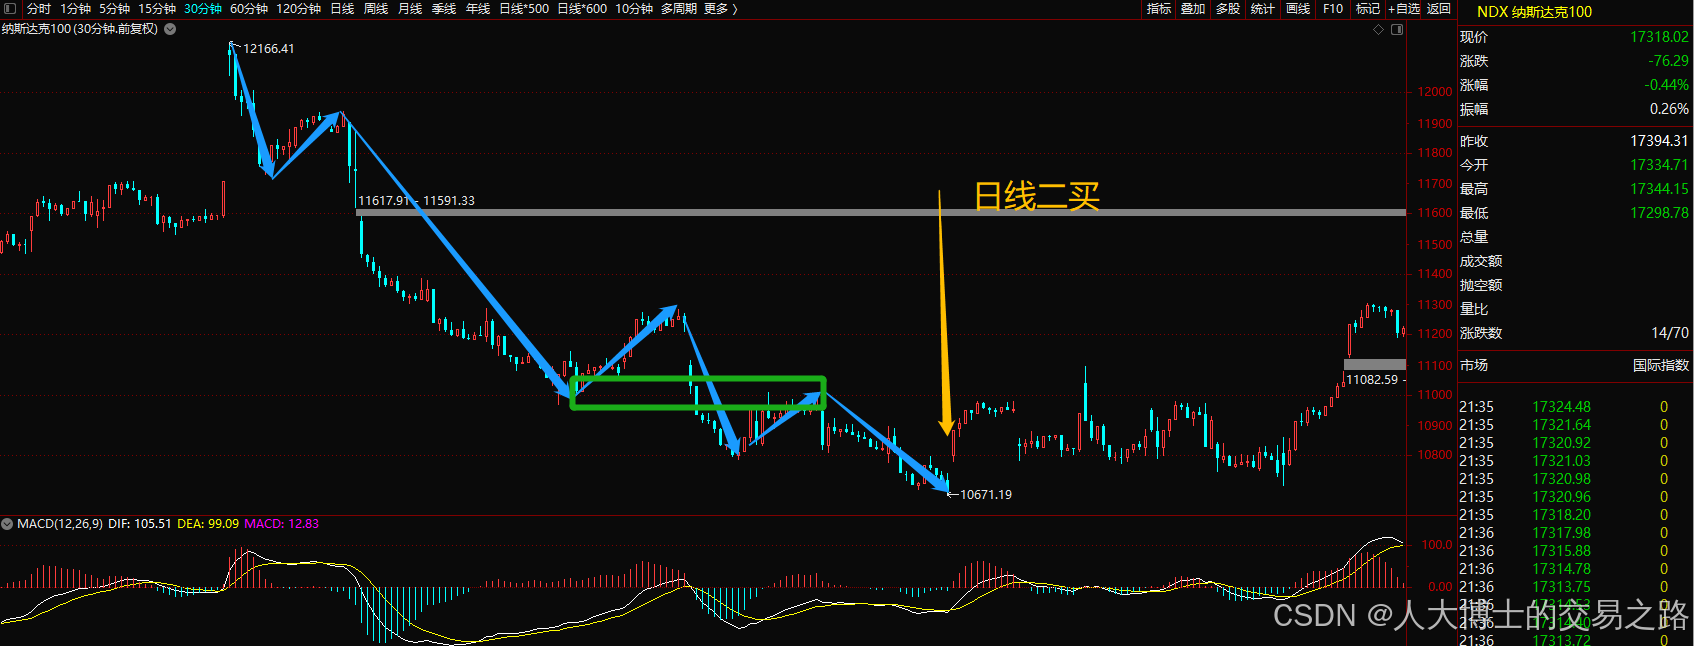Click the 涨跌 value -76.29
Viewport: 1694px width, 646px height.
pos(1668,61)
